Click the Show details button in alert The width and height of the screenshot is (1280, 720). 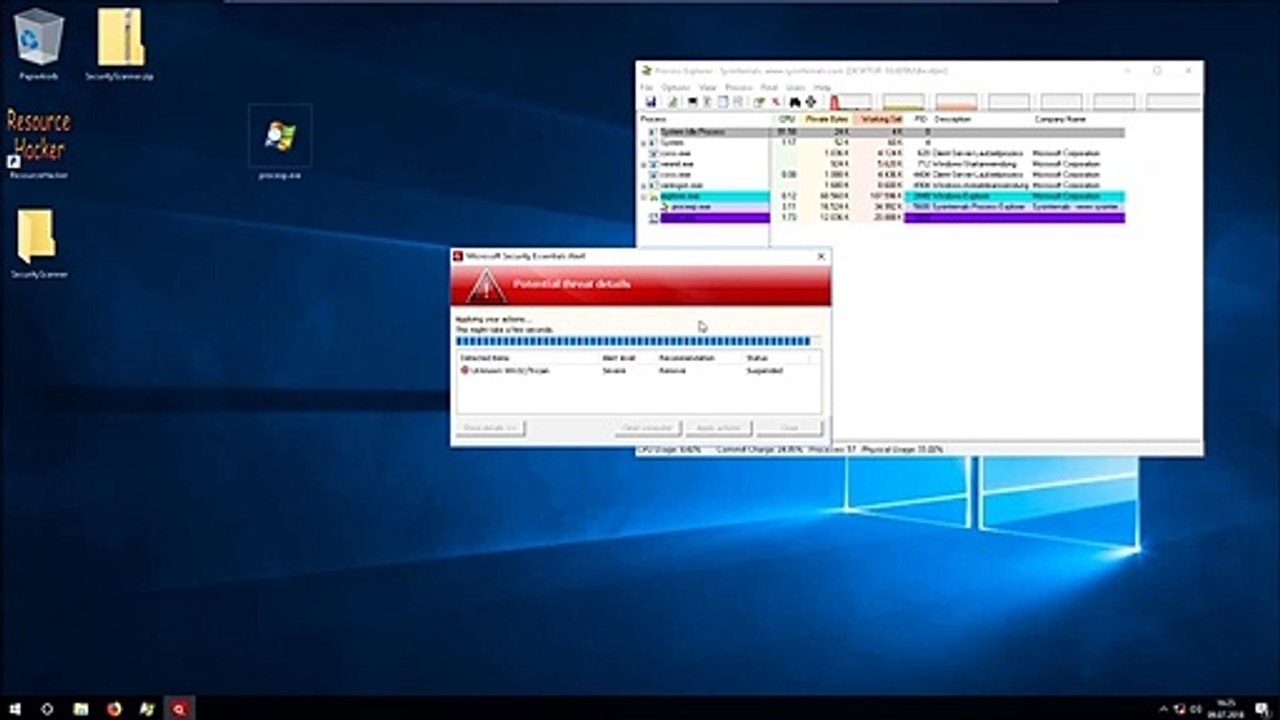click(x=491, y=428)
